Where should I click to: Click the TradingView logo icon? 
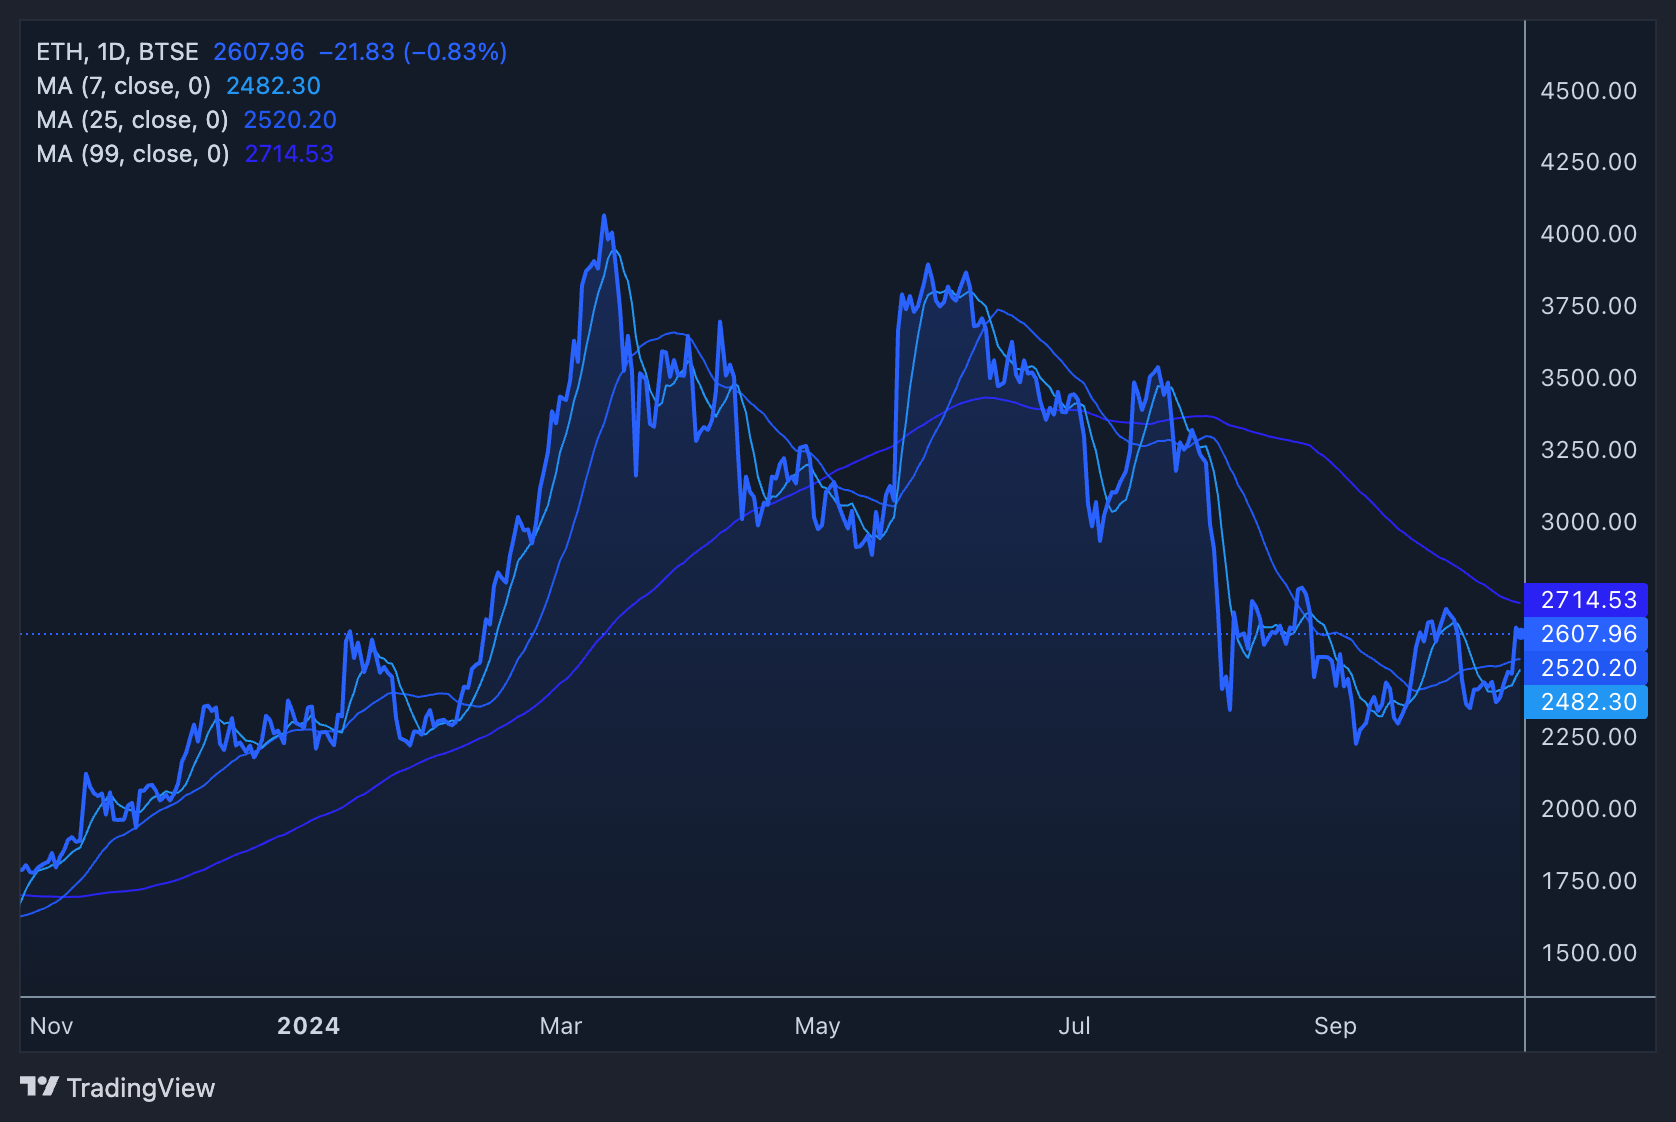point(40,1086)
